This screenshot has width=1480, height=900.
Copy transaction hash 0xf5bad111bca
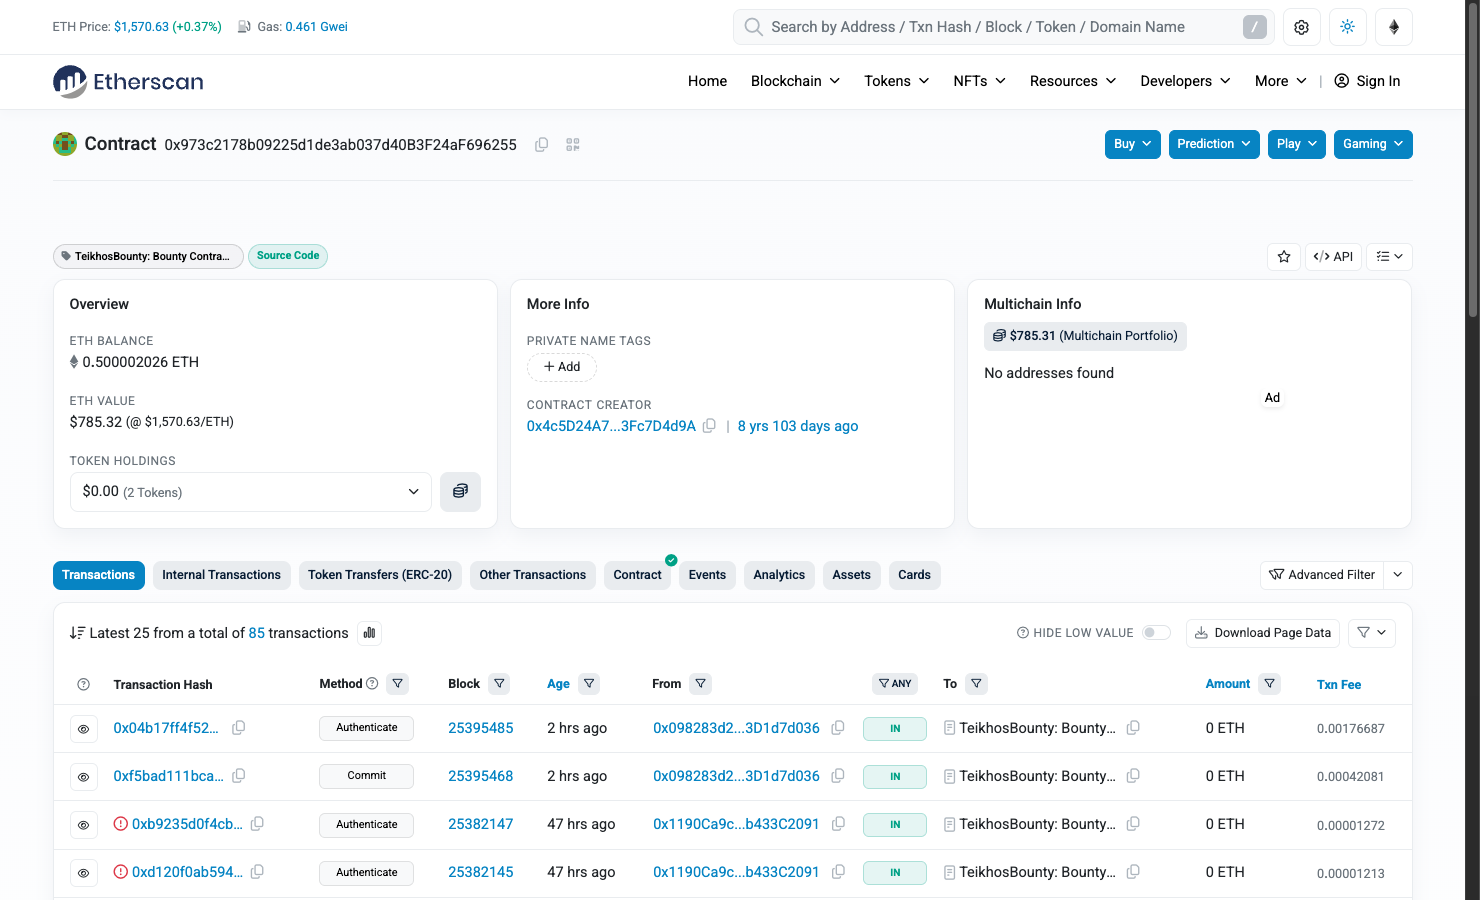239,776
